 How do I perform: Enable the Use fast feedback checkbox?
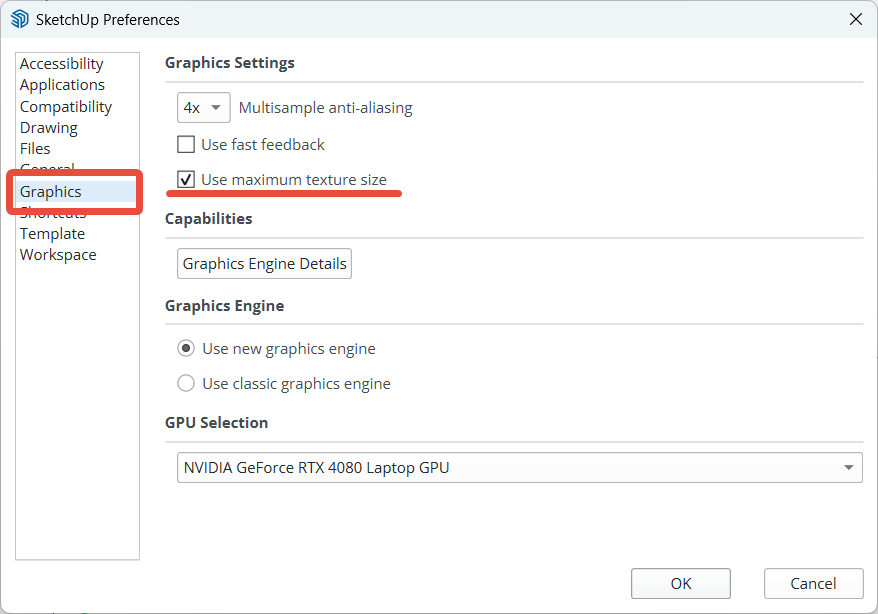[186, 145]
